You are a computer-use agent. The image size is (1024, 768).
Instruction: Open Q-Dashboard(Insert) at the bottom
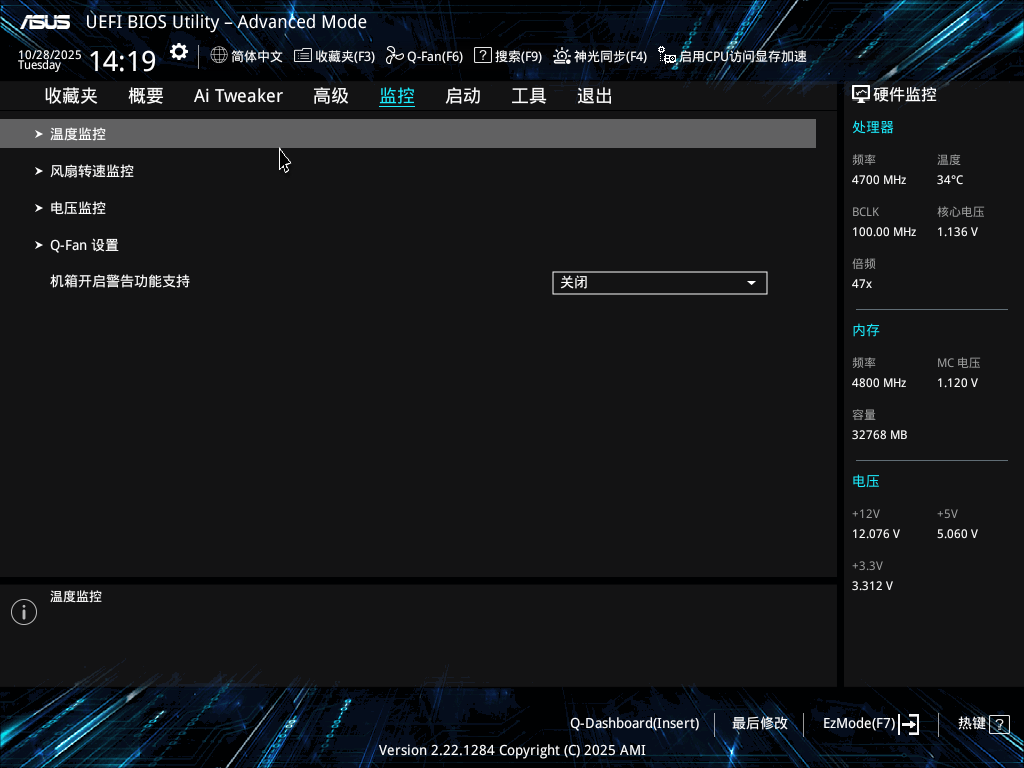[x=634, y=723]
